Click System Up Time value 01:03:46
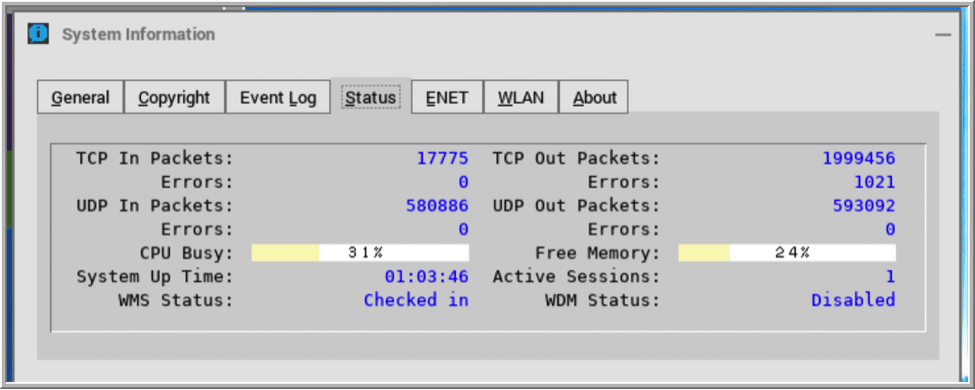Viewport: 975px width, 390px height. click(427, 276)
